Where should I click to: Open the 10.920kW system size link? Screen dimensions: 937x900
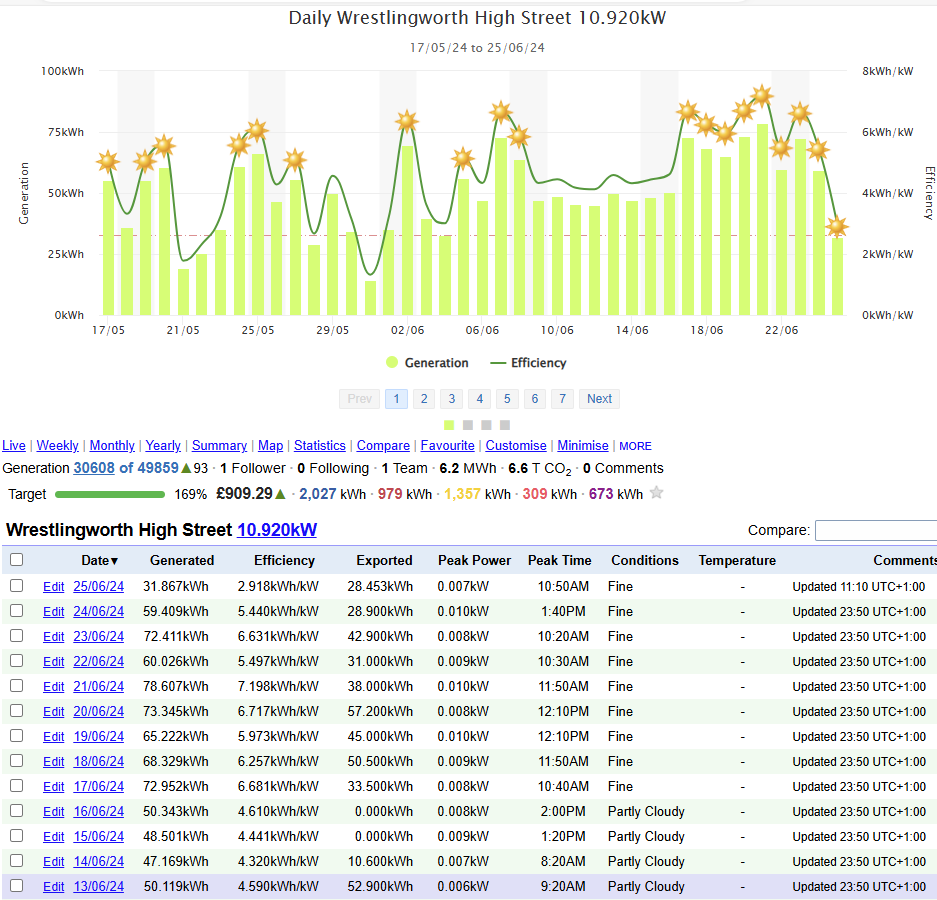point(277,530)
